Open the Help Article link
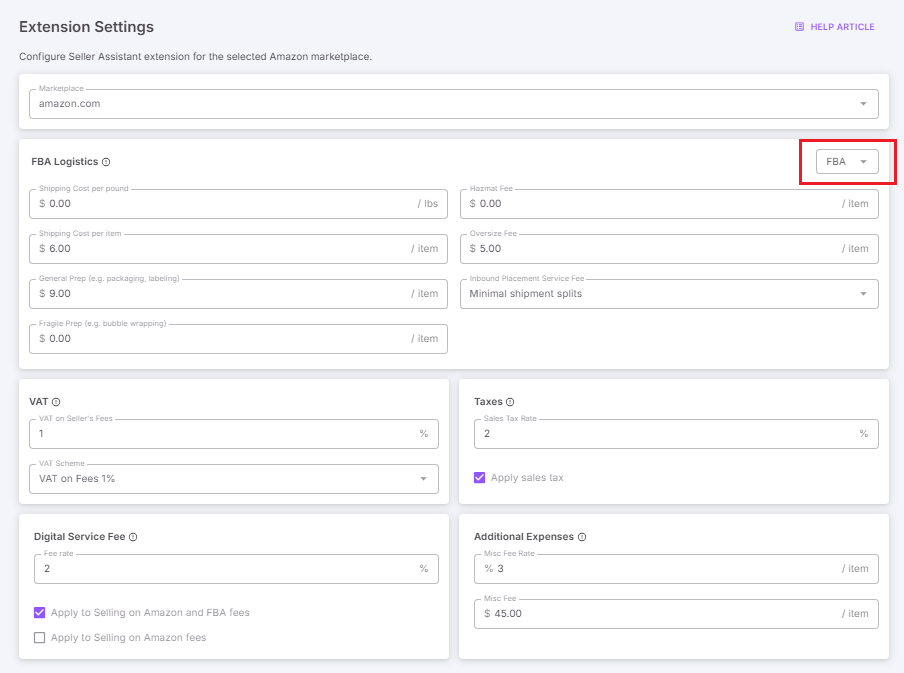Image resolution: width=904 pixels, height=673 pixels. [x=841, y=27]
